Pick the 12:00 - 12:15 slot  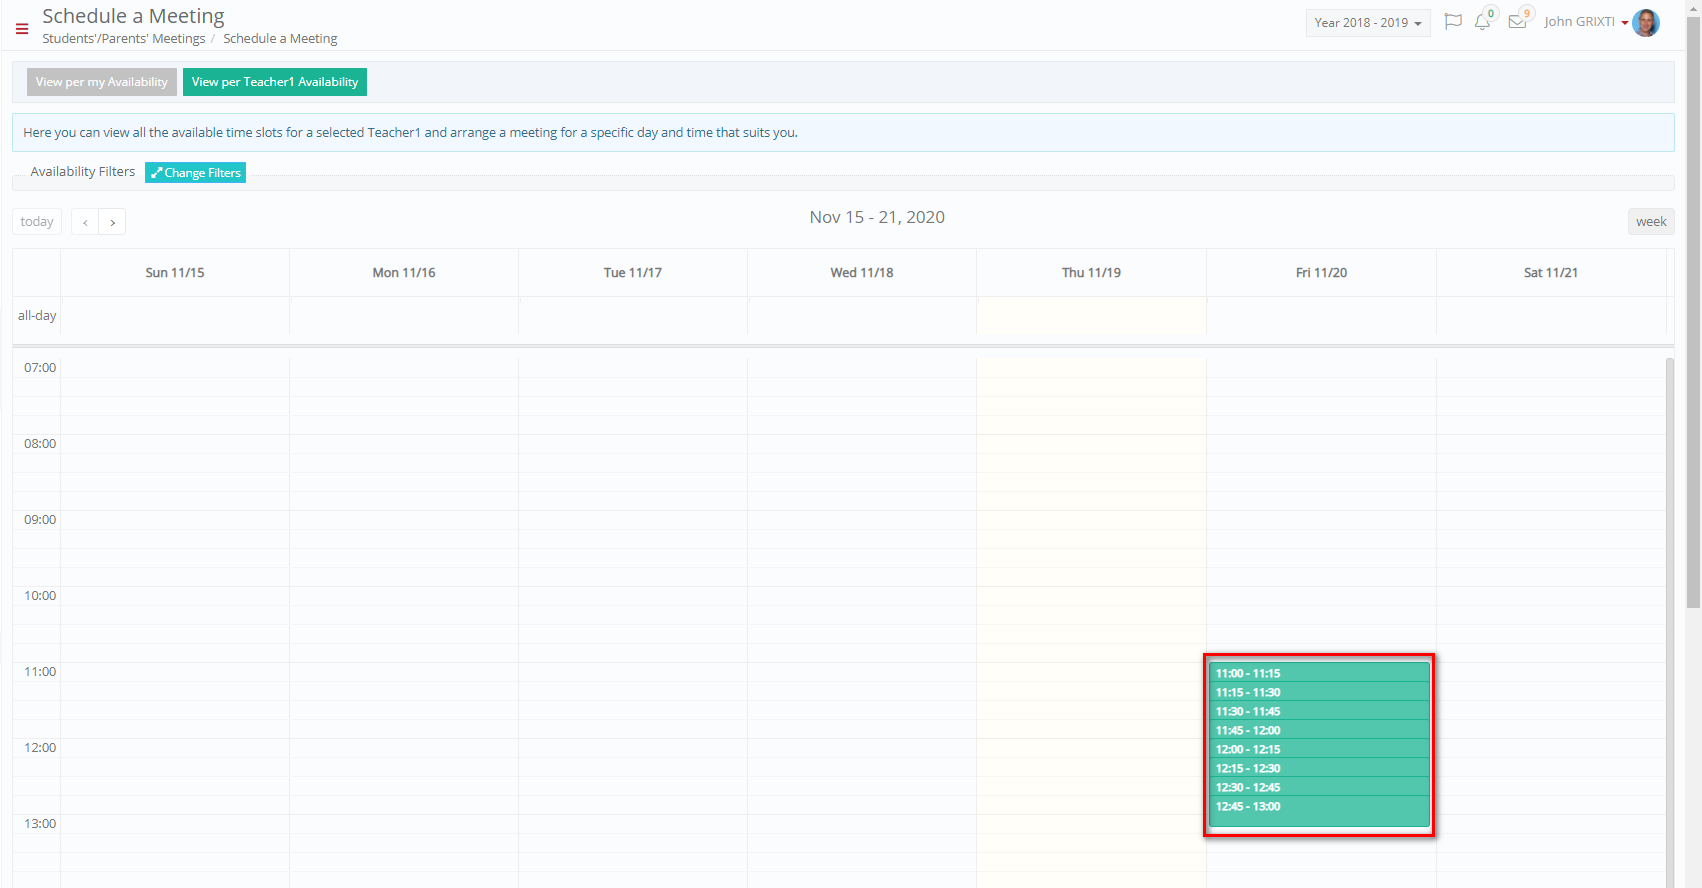pyautogui.click(x=1319, y=749)
